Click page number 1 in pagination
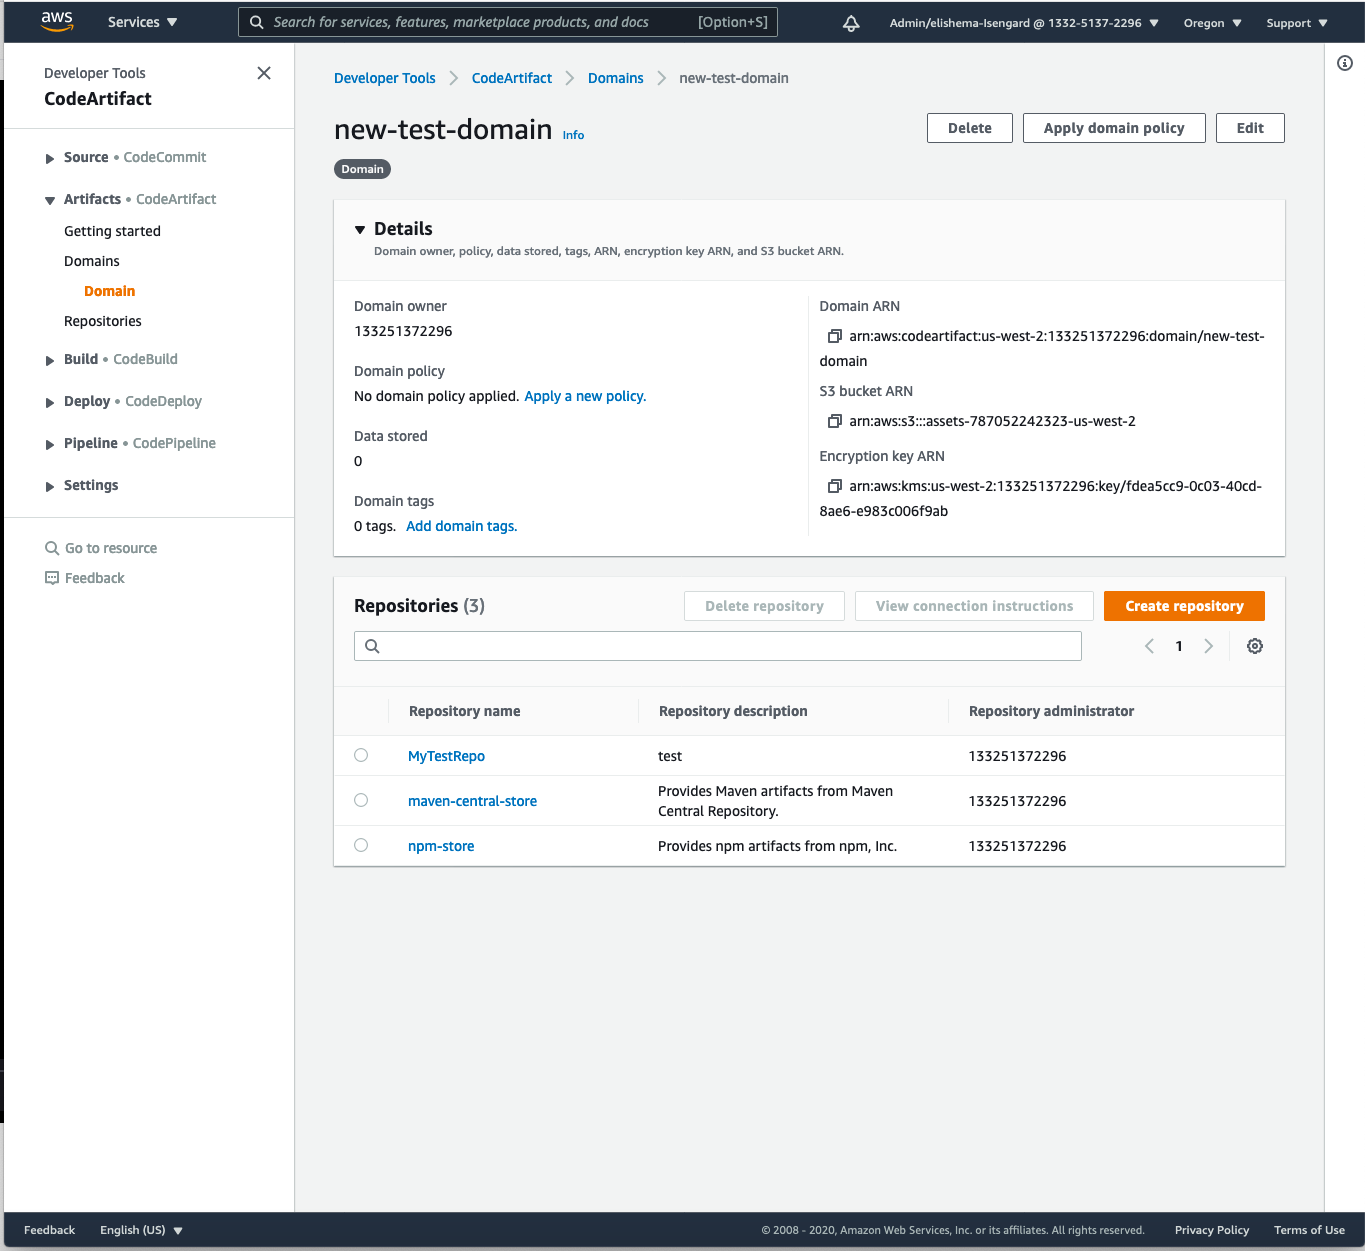This screenshot has height=1251, width=1365. [1179, 646]
